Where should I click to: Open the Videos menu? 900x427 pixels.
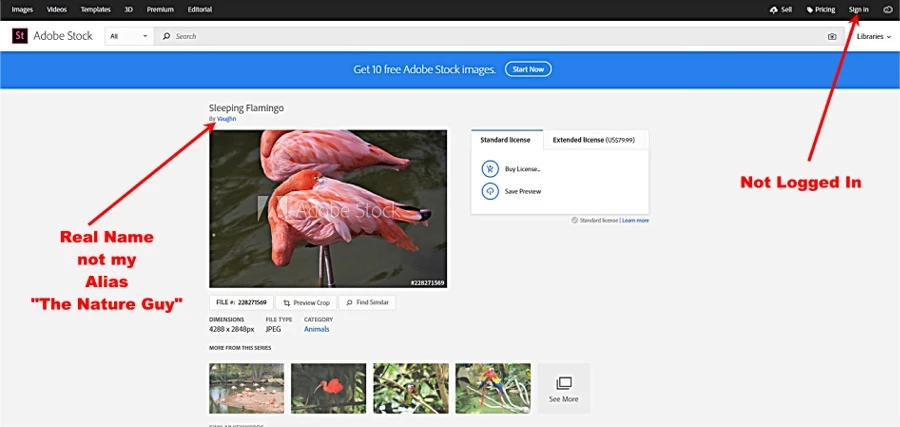(57, 10)
